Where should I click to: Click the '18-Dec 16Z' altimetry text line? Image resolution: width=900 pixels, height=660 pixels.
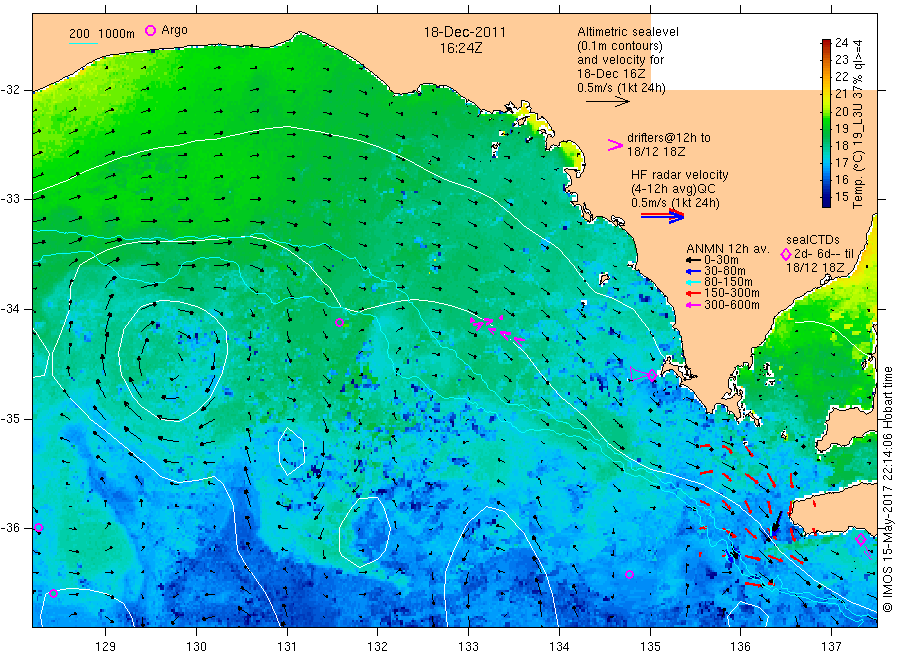click(611, 74)
